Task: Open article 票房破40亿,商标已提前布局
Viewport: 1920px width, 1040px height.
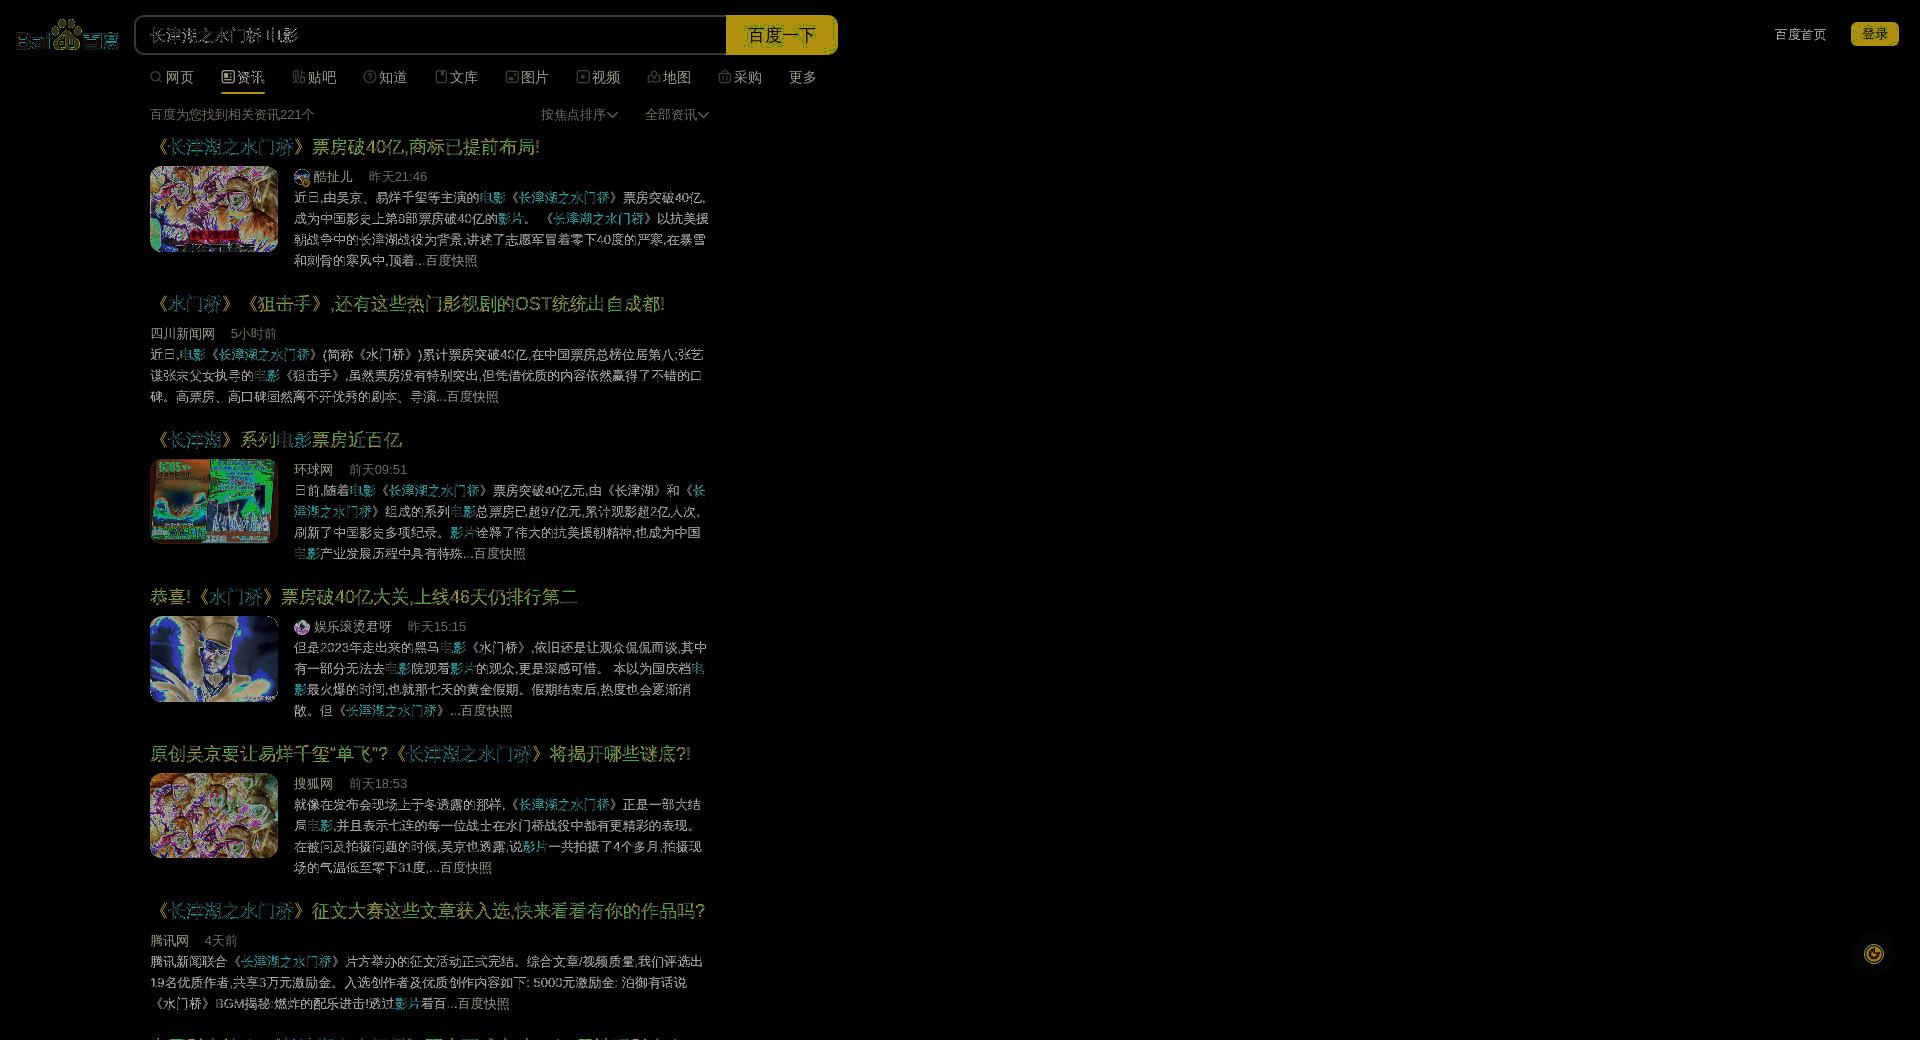Action: pyautogui.click(x=345, y=147)
